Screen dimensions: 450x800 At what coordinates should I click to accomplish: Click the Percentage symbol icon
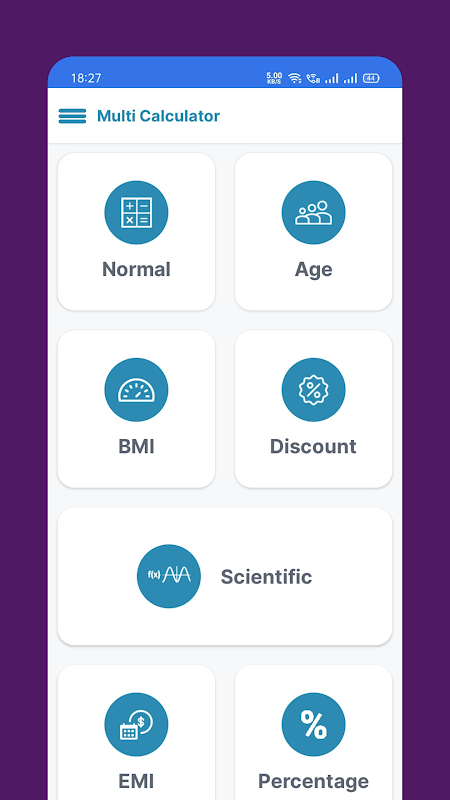(313, 724)
